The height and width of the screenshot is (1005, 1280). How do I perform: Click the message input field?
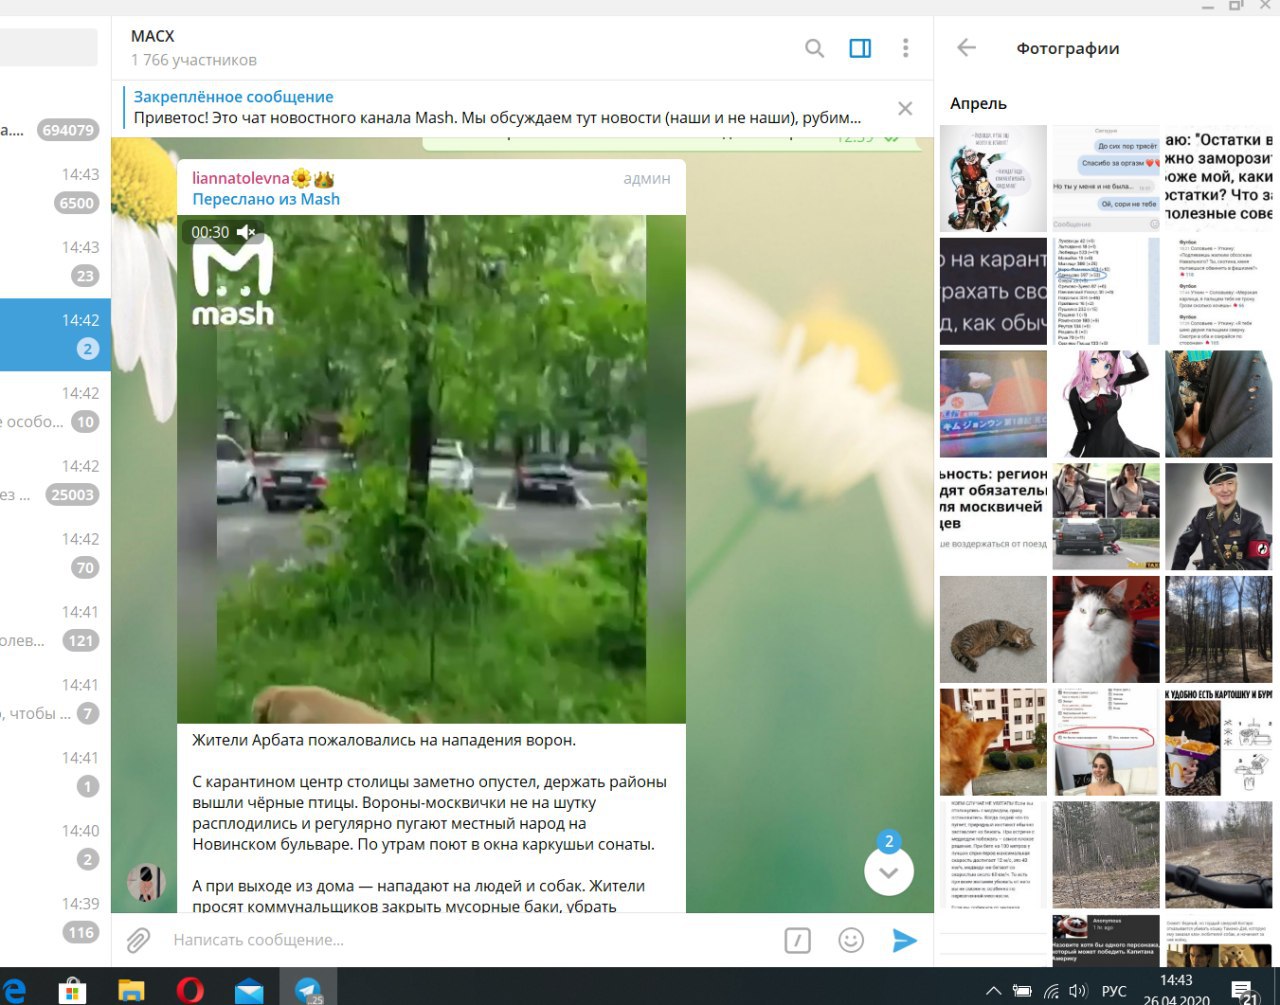[470, 940]
